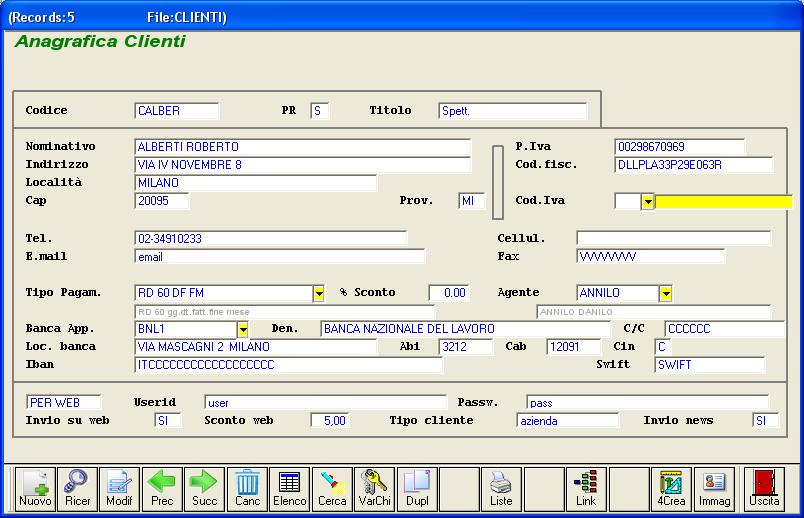Viewport: 804px width, 518px height.
Task: Expand the Banca App. dropdown arrow
Action: click(x=243, y=329)
